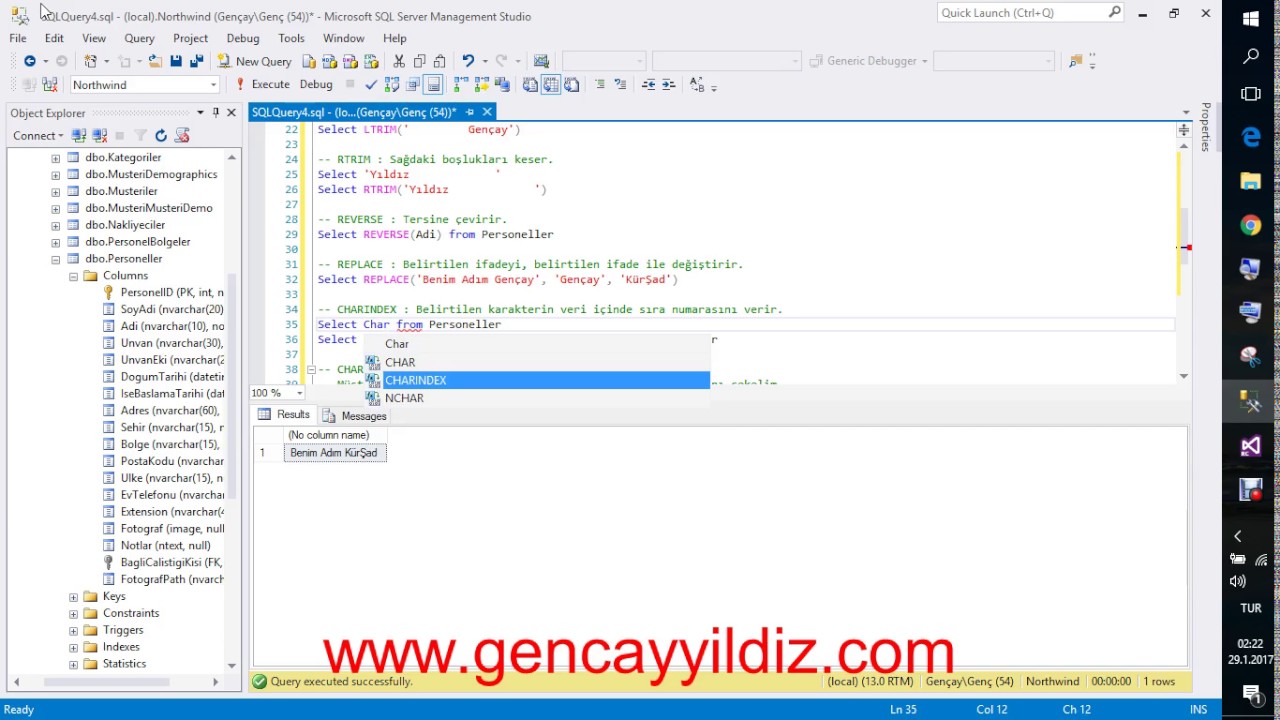Open the File menu
The height and width of the screenshot is (720, 1280).
[18, 38]
